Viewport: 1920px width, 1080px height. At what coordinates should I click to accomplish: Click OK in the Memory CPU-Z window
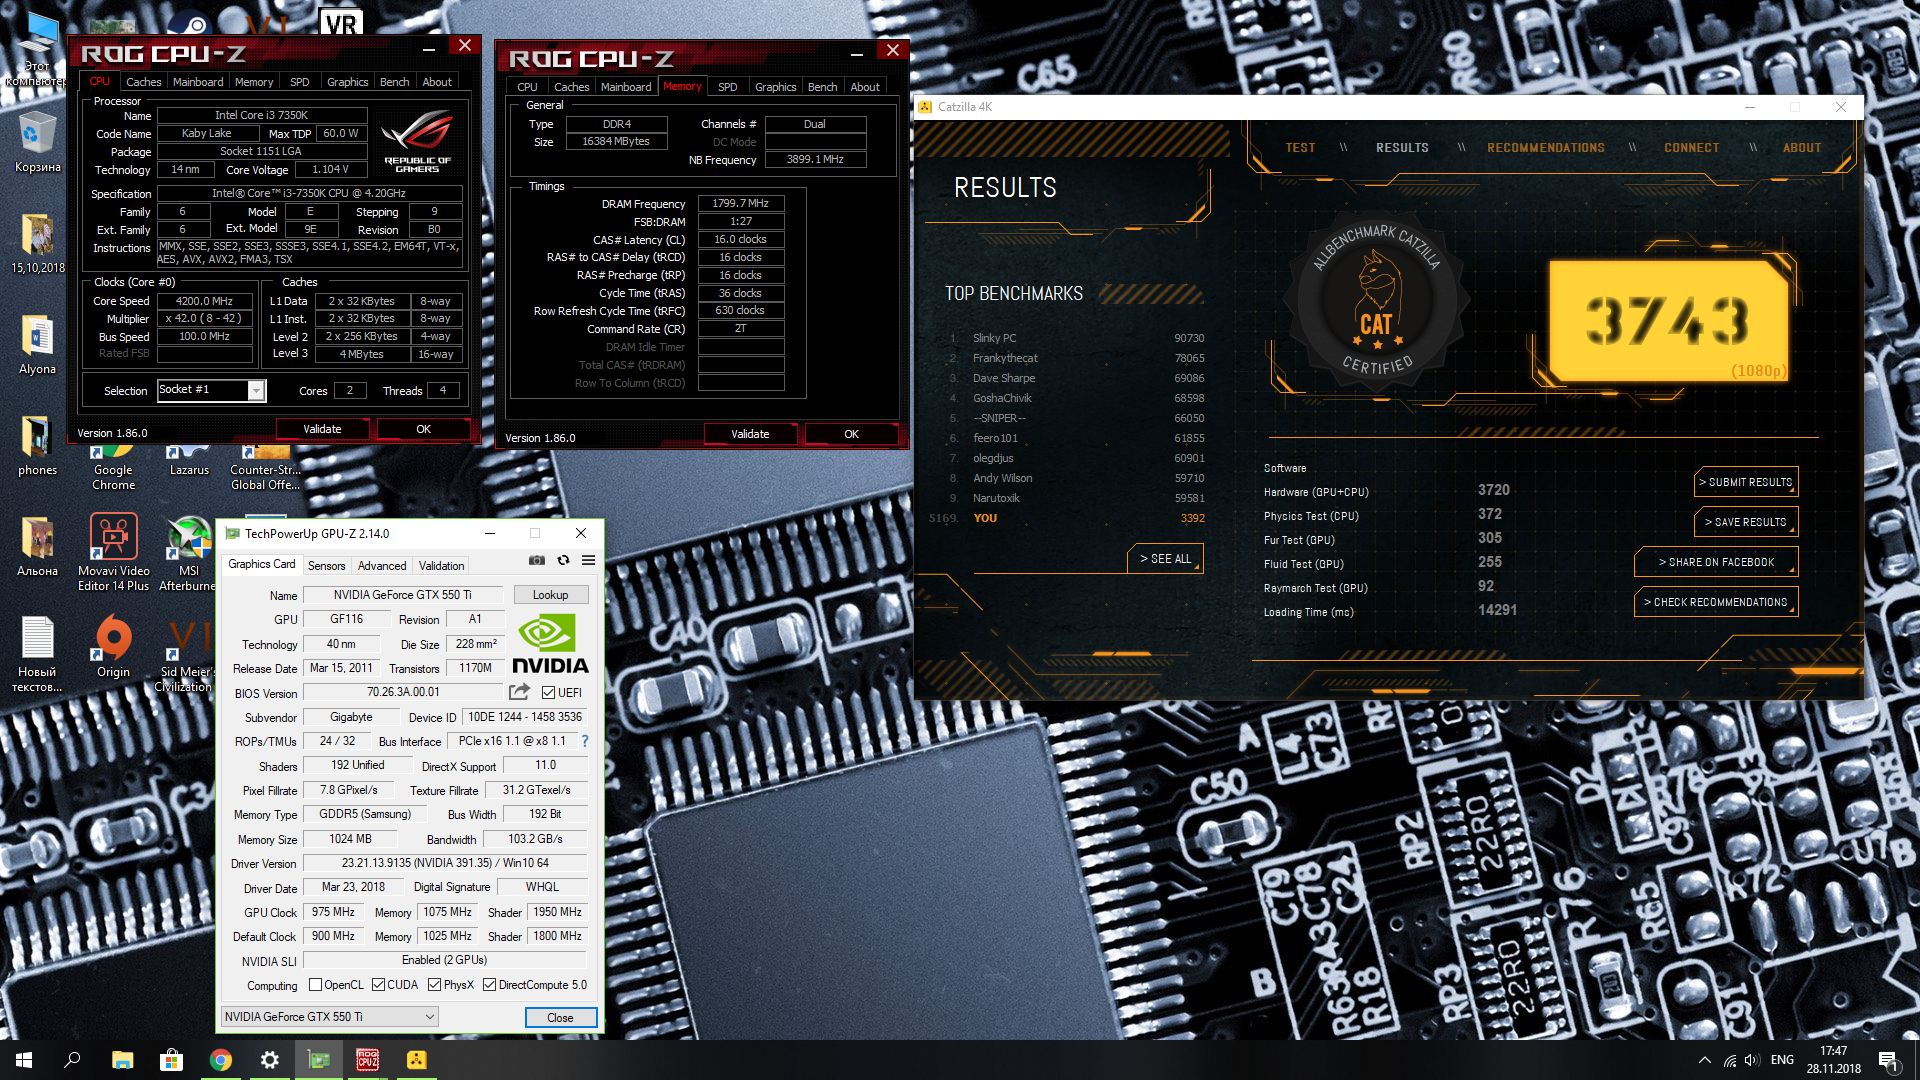(851, 434)
